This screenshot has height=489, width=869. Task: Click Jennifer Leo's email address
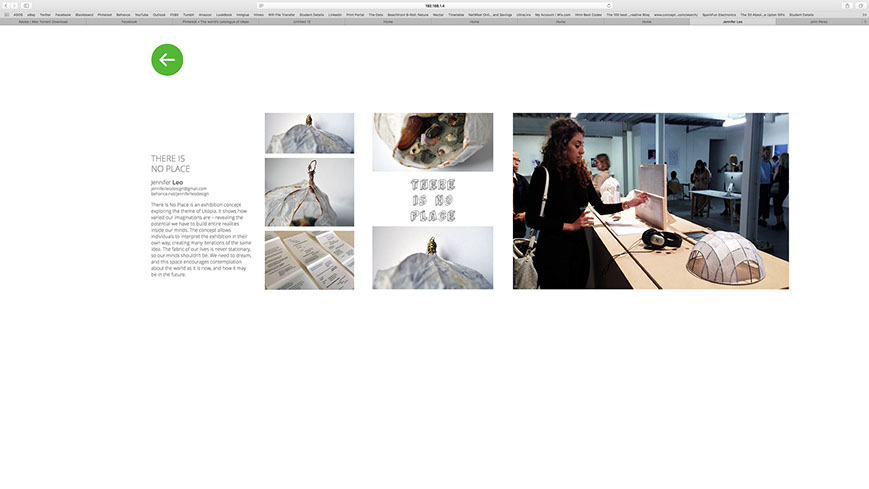click(x=179, y=188)
